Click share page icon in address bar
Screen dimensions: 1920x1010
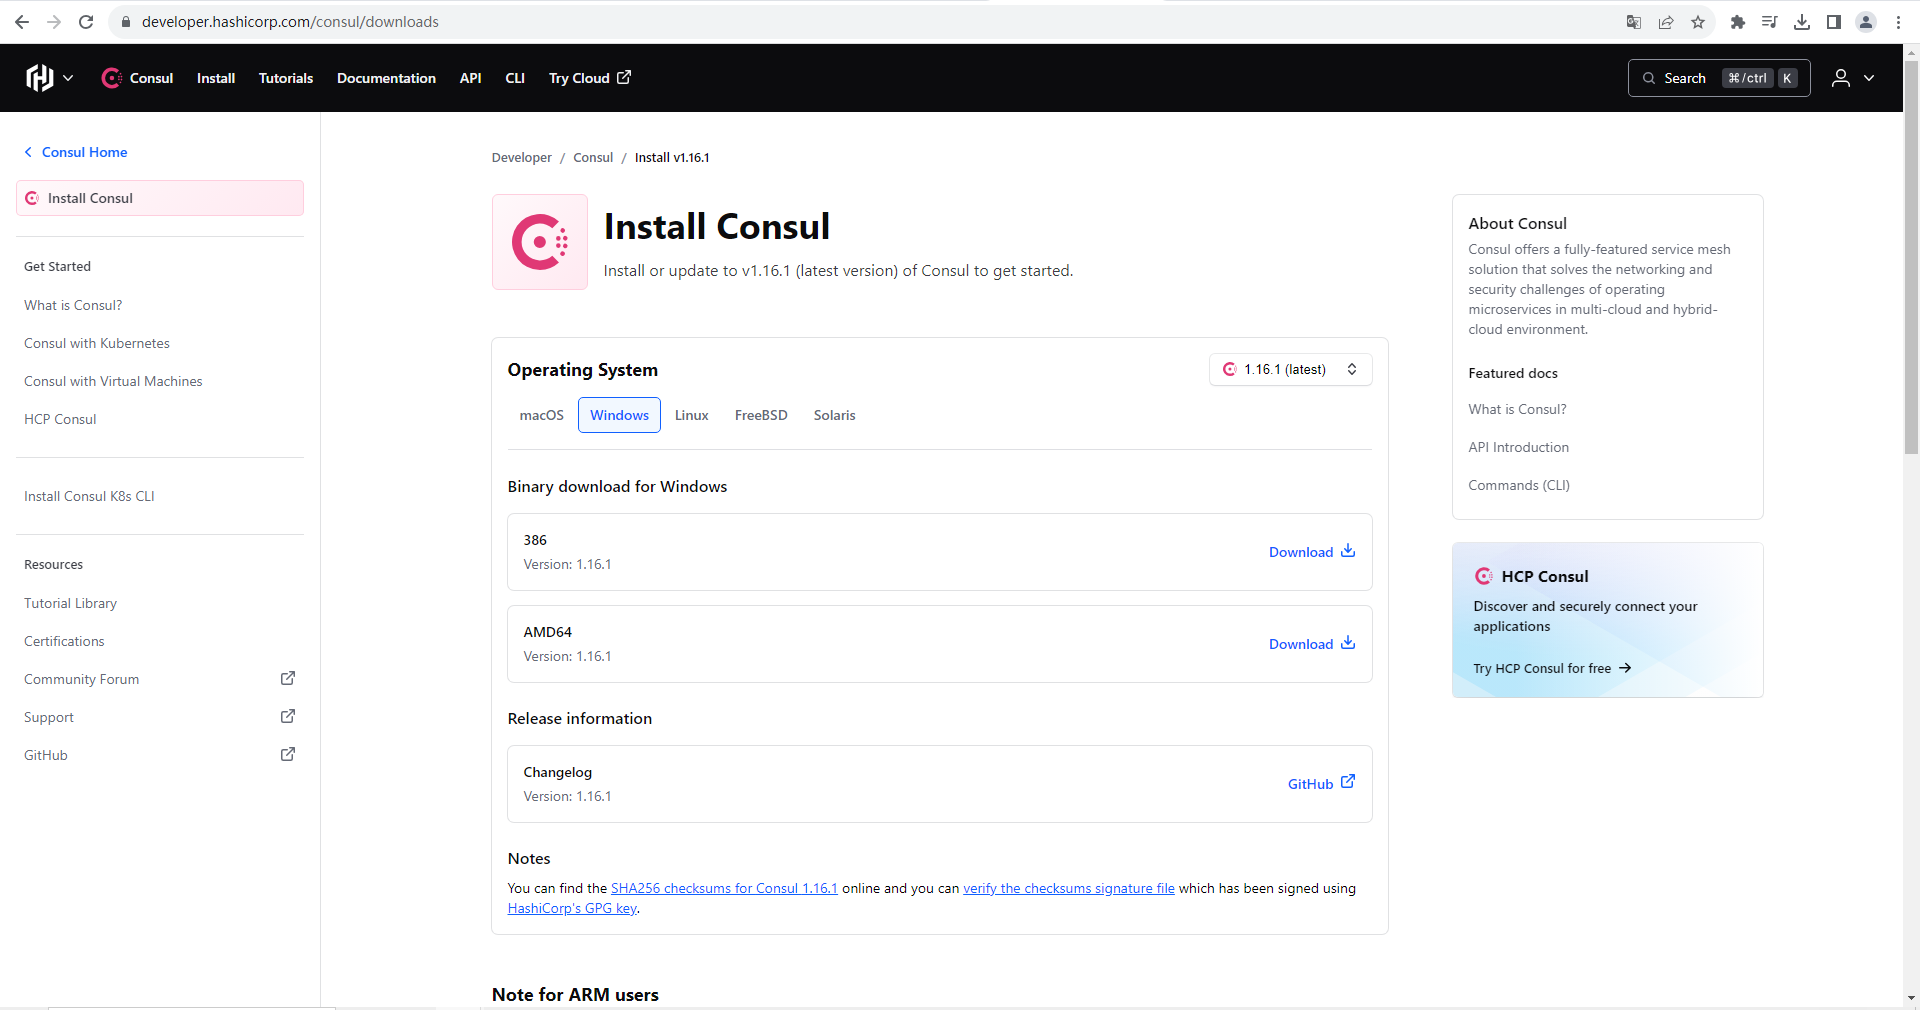[1666, 22]
